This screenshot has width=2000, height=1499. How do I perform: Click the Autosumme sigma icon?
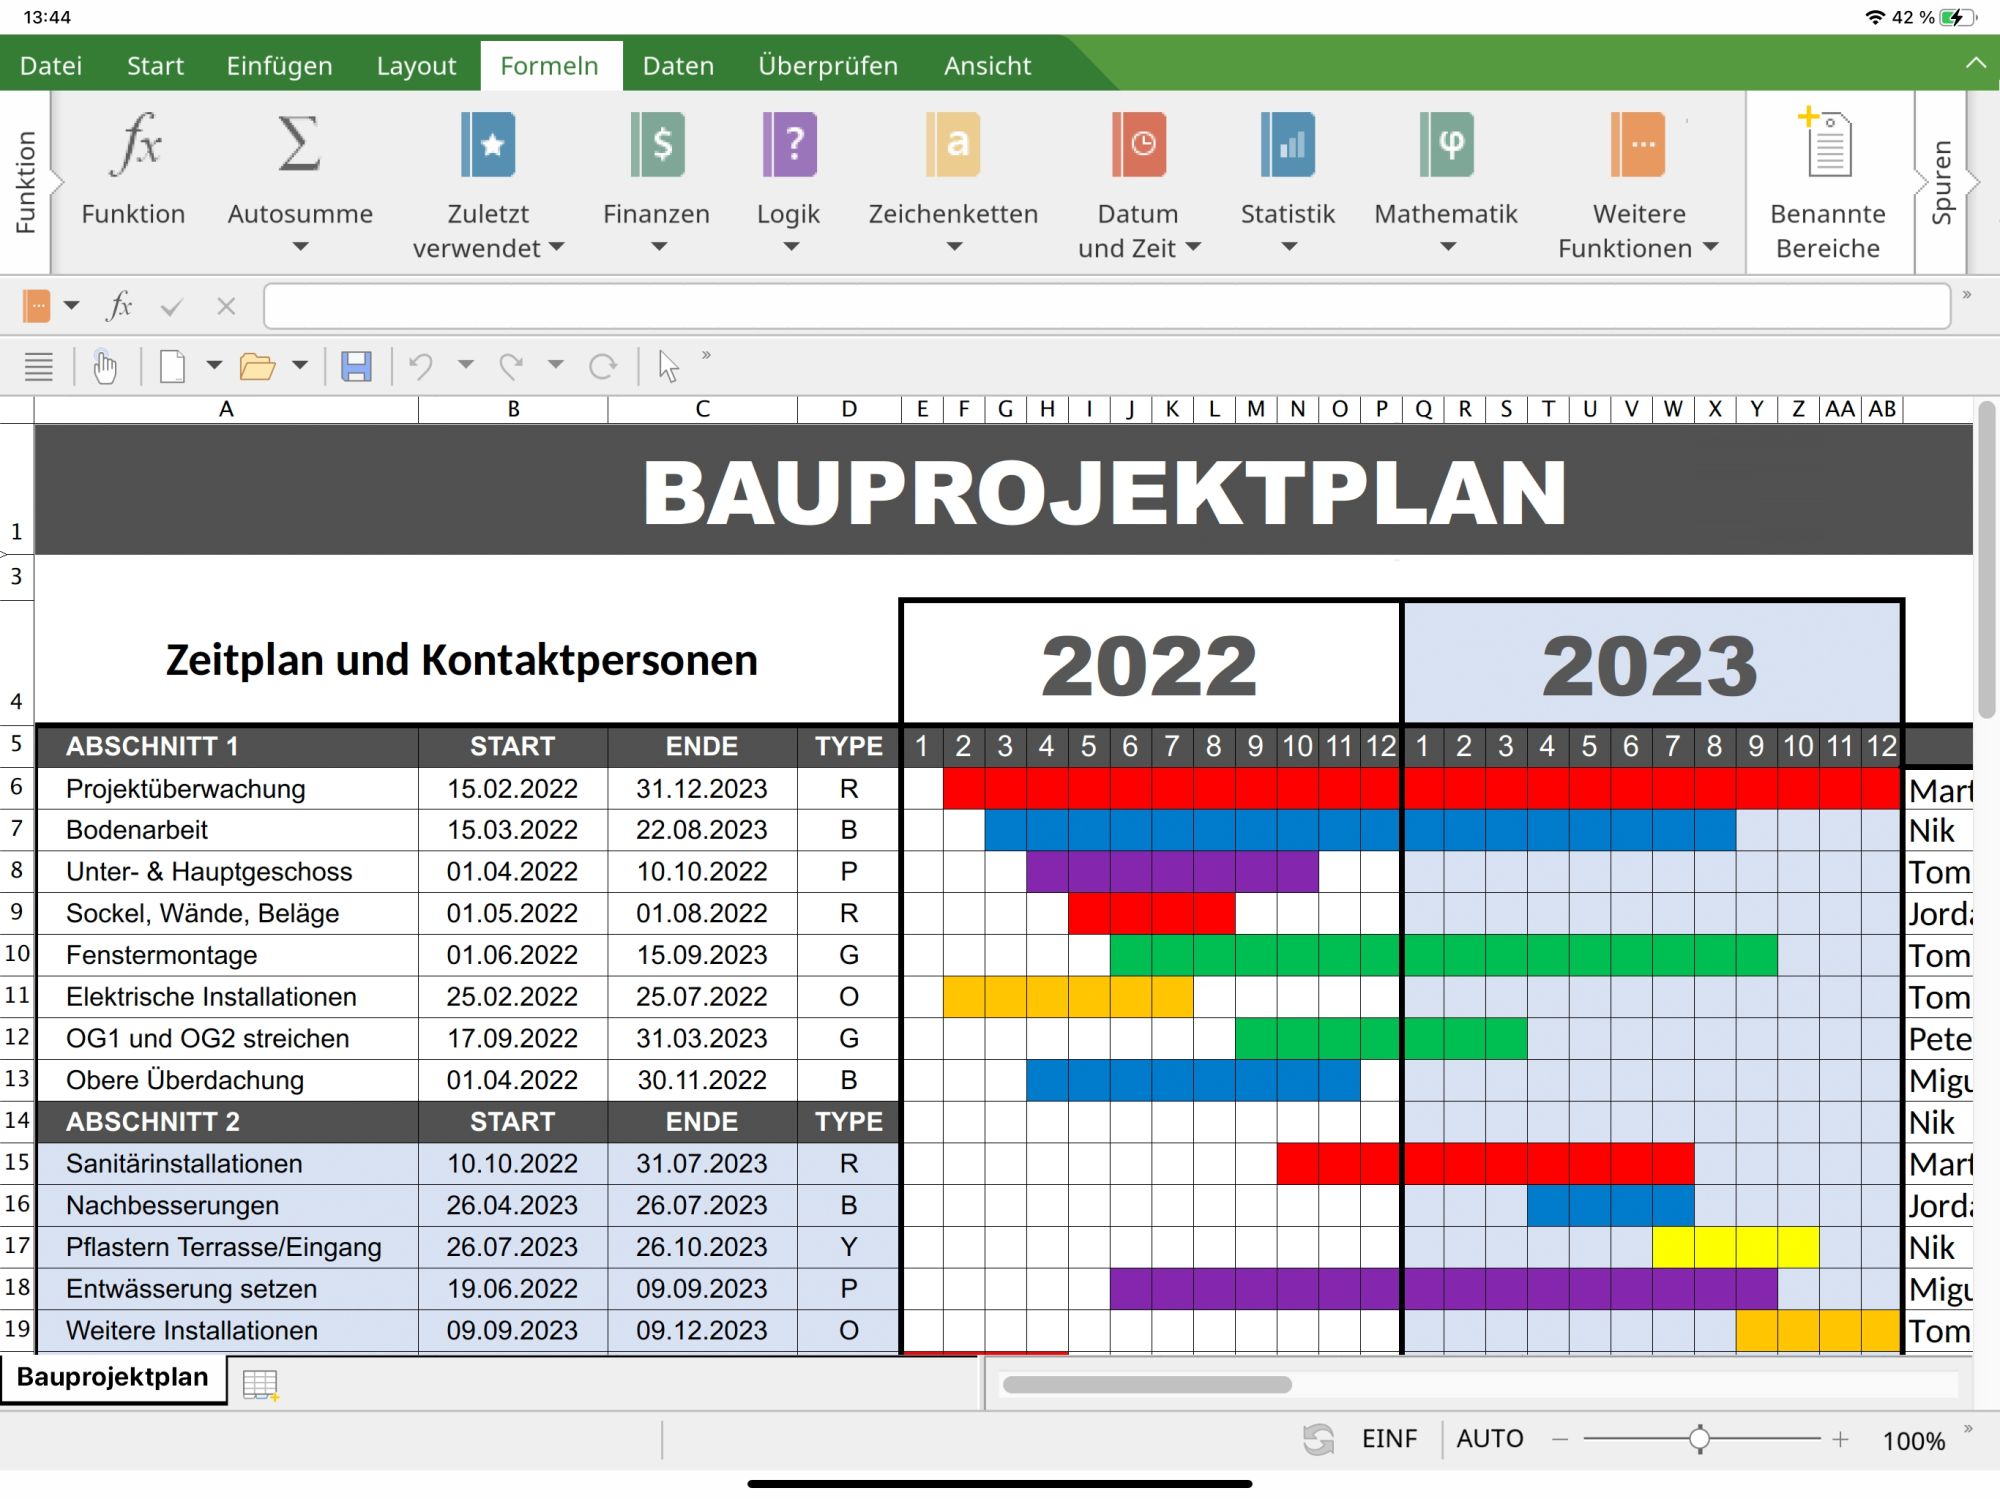pyautogui.click(x=299, y=143)
